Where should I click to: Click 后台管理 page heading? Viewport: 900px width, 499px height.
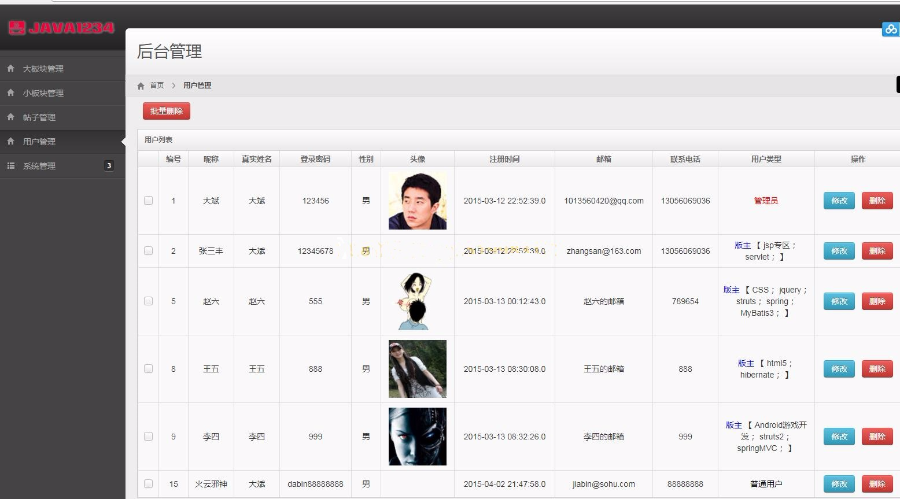coord(169,51)
